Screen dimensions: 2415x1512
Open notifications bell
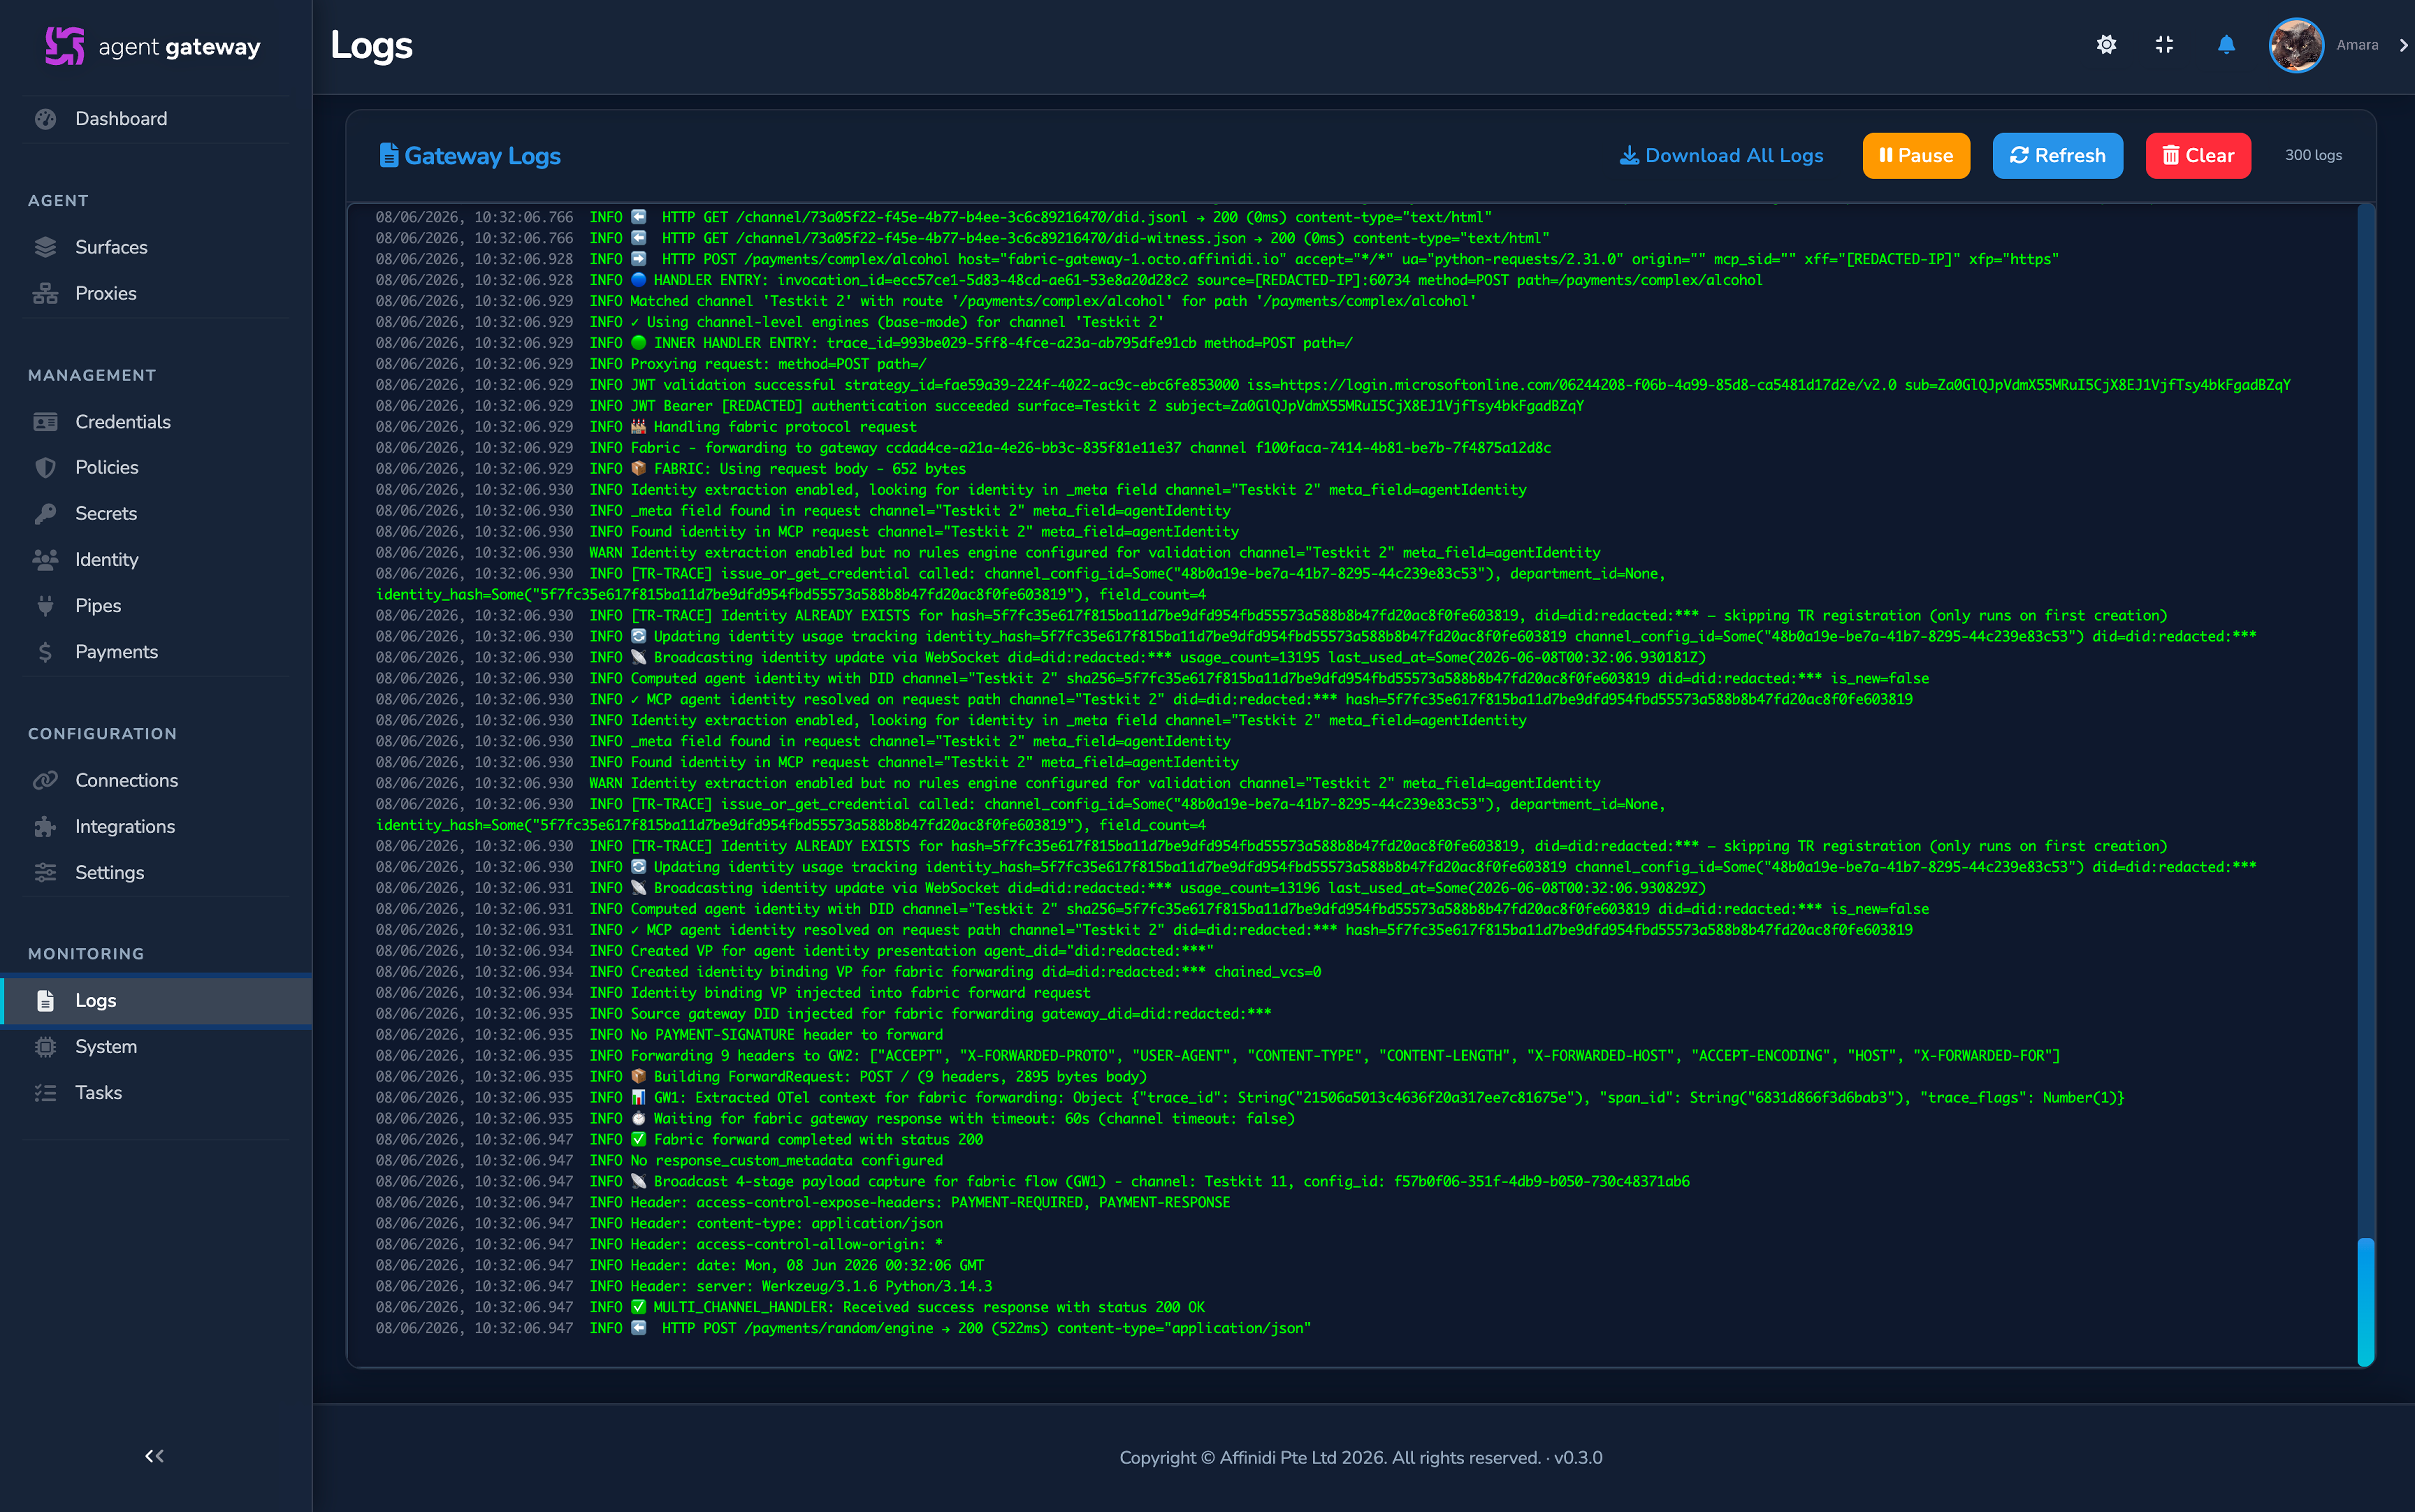[2226, 45]
